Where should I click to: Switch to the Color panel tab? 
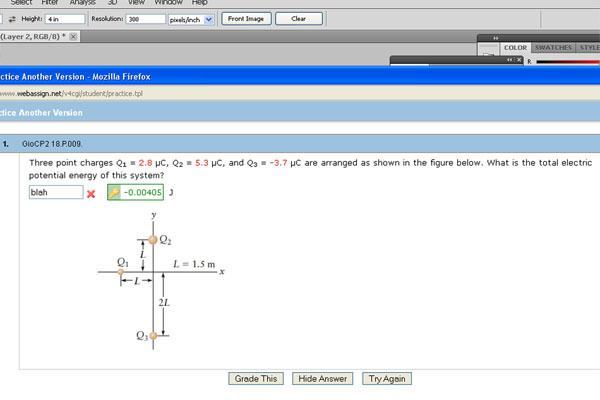[515, 48]
